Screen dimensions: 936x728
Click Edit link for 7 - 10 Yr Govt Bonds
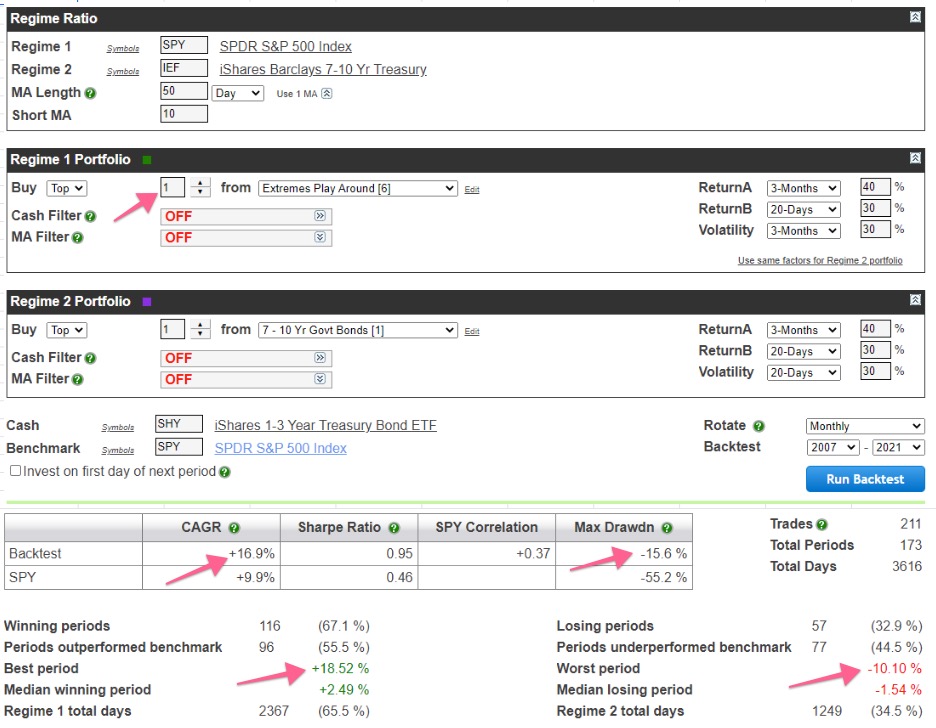click(x=472, y=331)
